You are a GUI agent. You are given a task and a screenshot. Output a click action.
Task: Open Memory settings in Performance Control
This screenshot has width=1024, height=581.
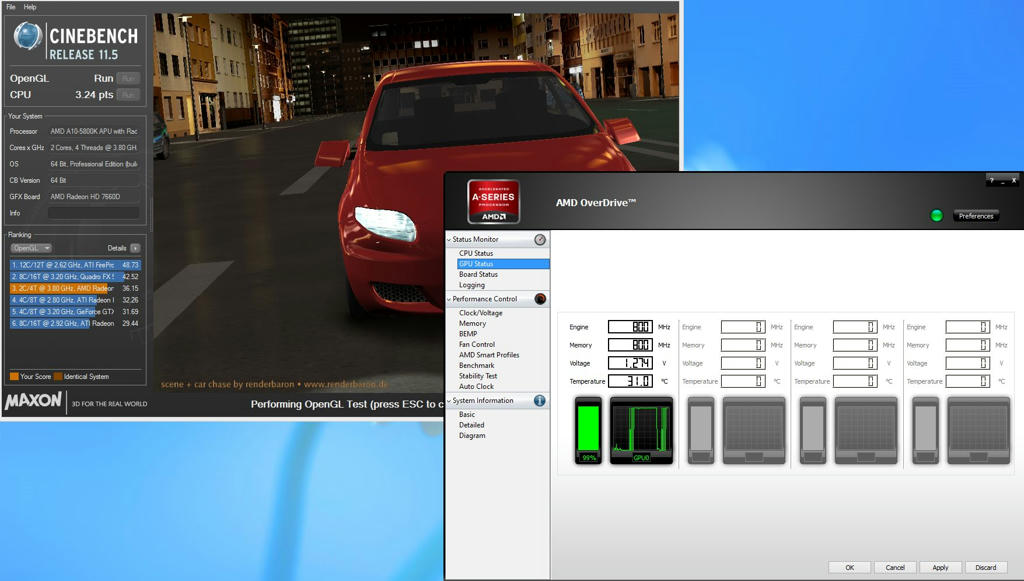(x=472, y=323)
